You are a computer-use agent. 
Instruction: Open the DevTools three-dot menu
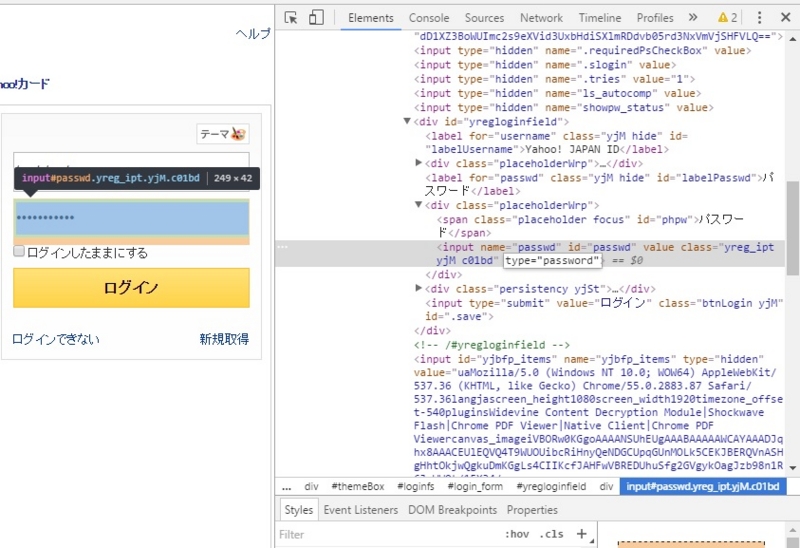(x=759, y=18)
